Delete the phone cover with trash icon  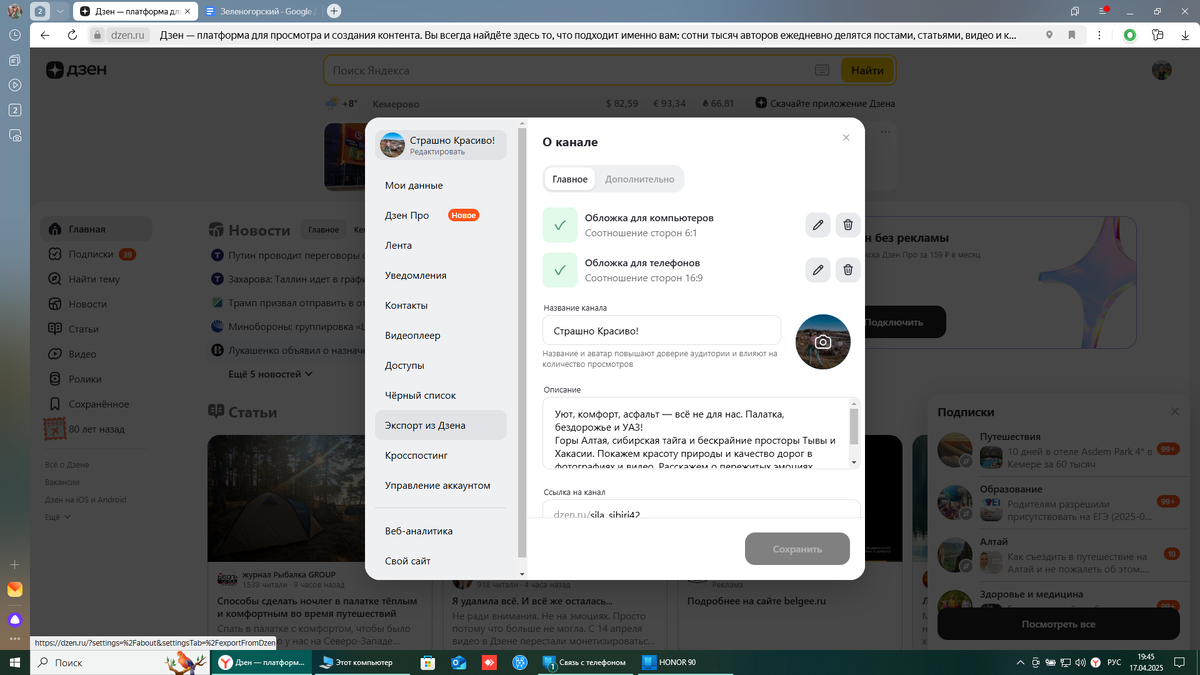848,269
